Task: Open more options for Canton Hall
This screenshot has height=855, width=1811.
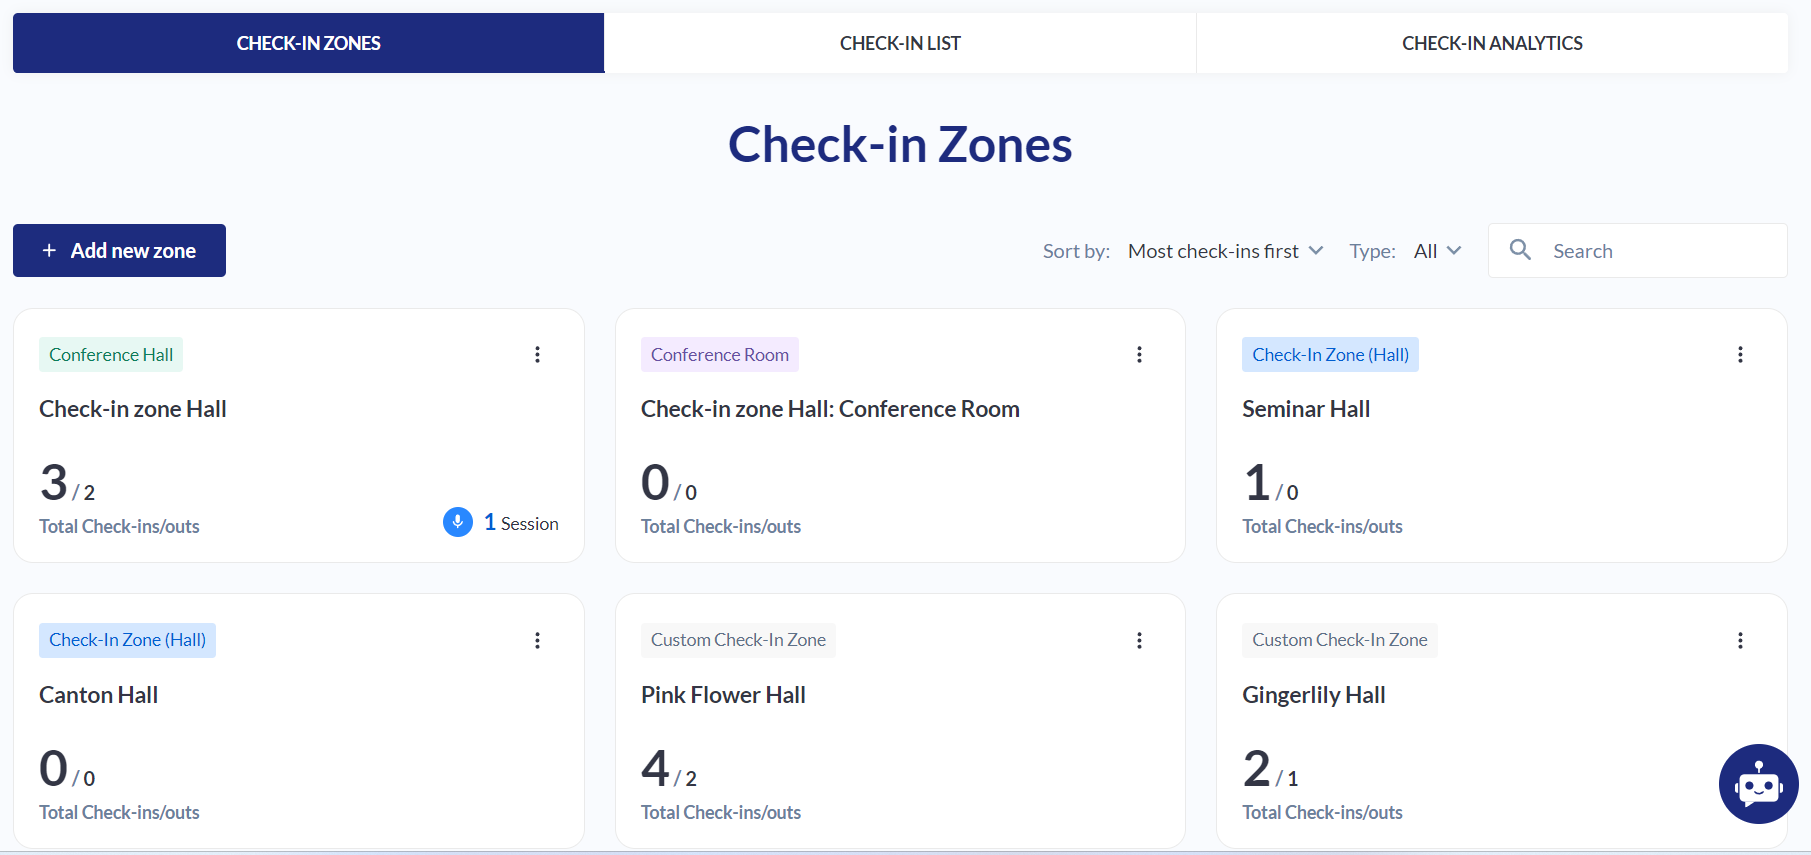Action: 537,640
